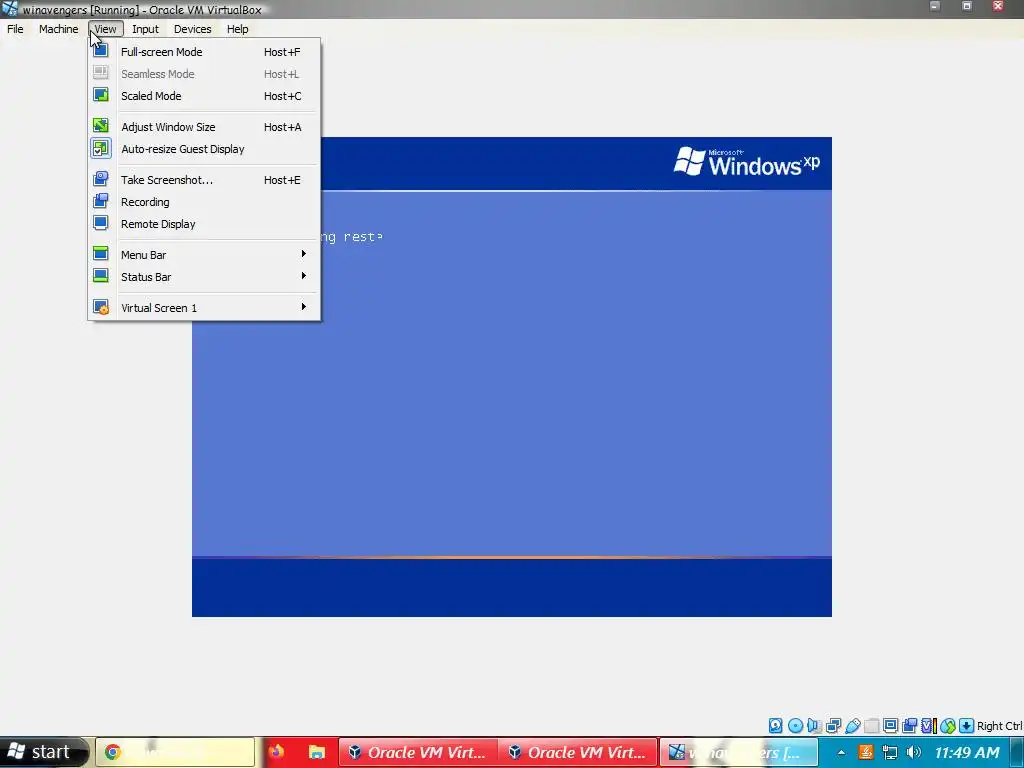Image resolution: width=1024 pixels, height=768 pixels.
Task: Expand the Virtual Screen 1 submenu
Action: pos(204,308)
